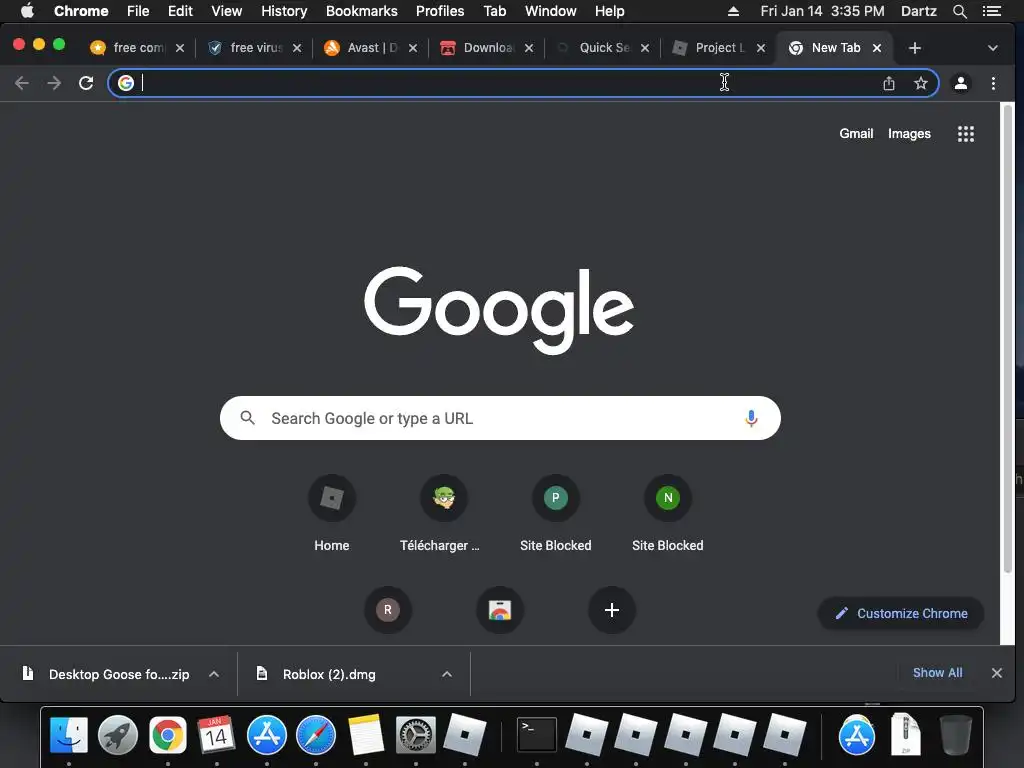
Task: Open the Gmail link
Action: pos(856,133)
